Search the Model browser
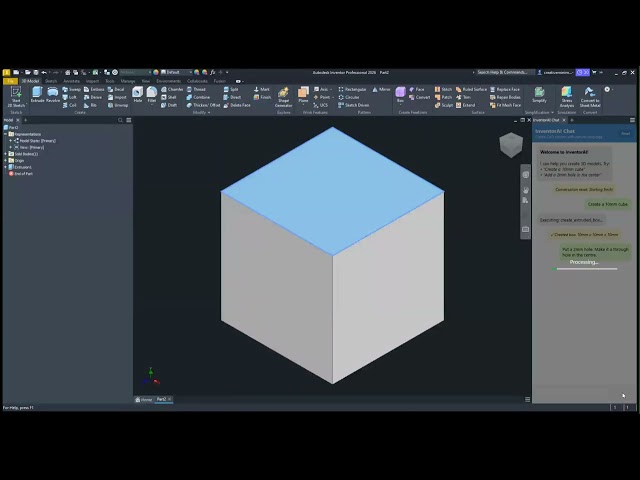Image resolution: width=640 pixels, height=480 pixels. [120, 120]
